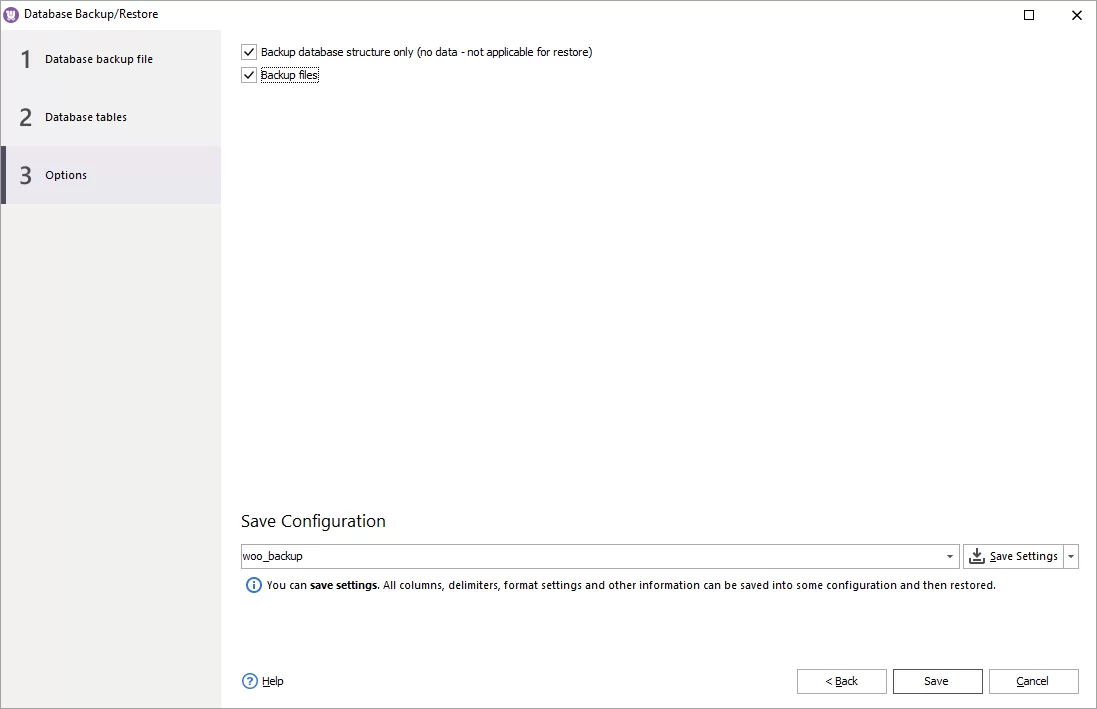Image resolution: width=1097 pixels, height=709 pixels.
Task: Uncheck the Backup files option
Action: pos(248,74)
